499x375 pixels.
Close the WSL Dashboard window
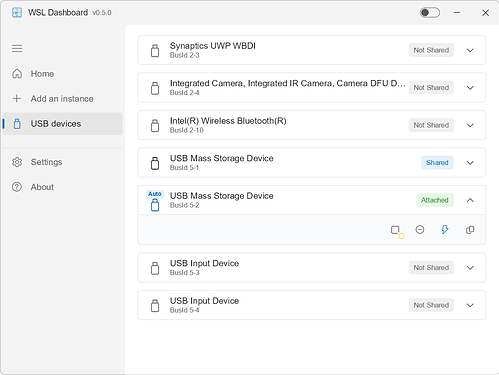pos(485,13)
